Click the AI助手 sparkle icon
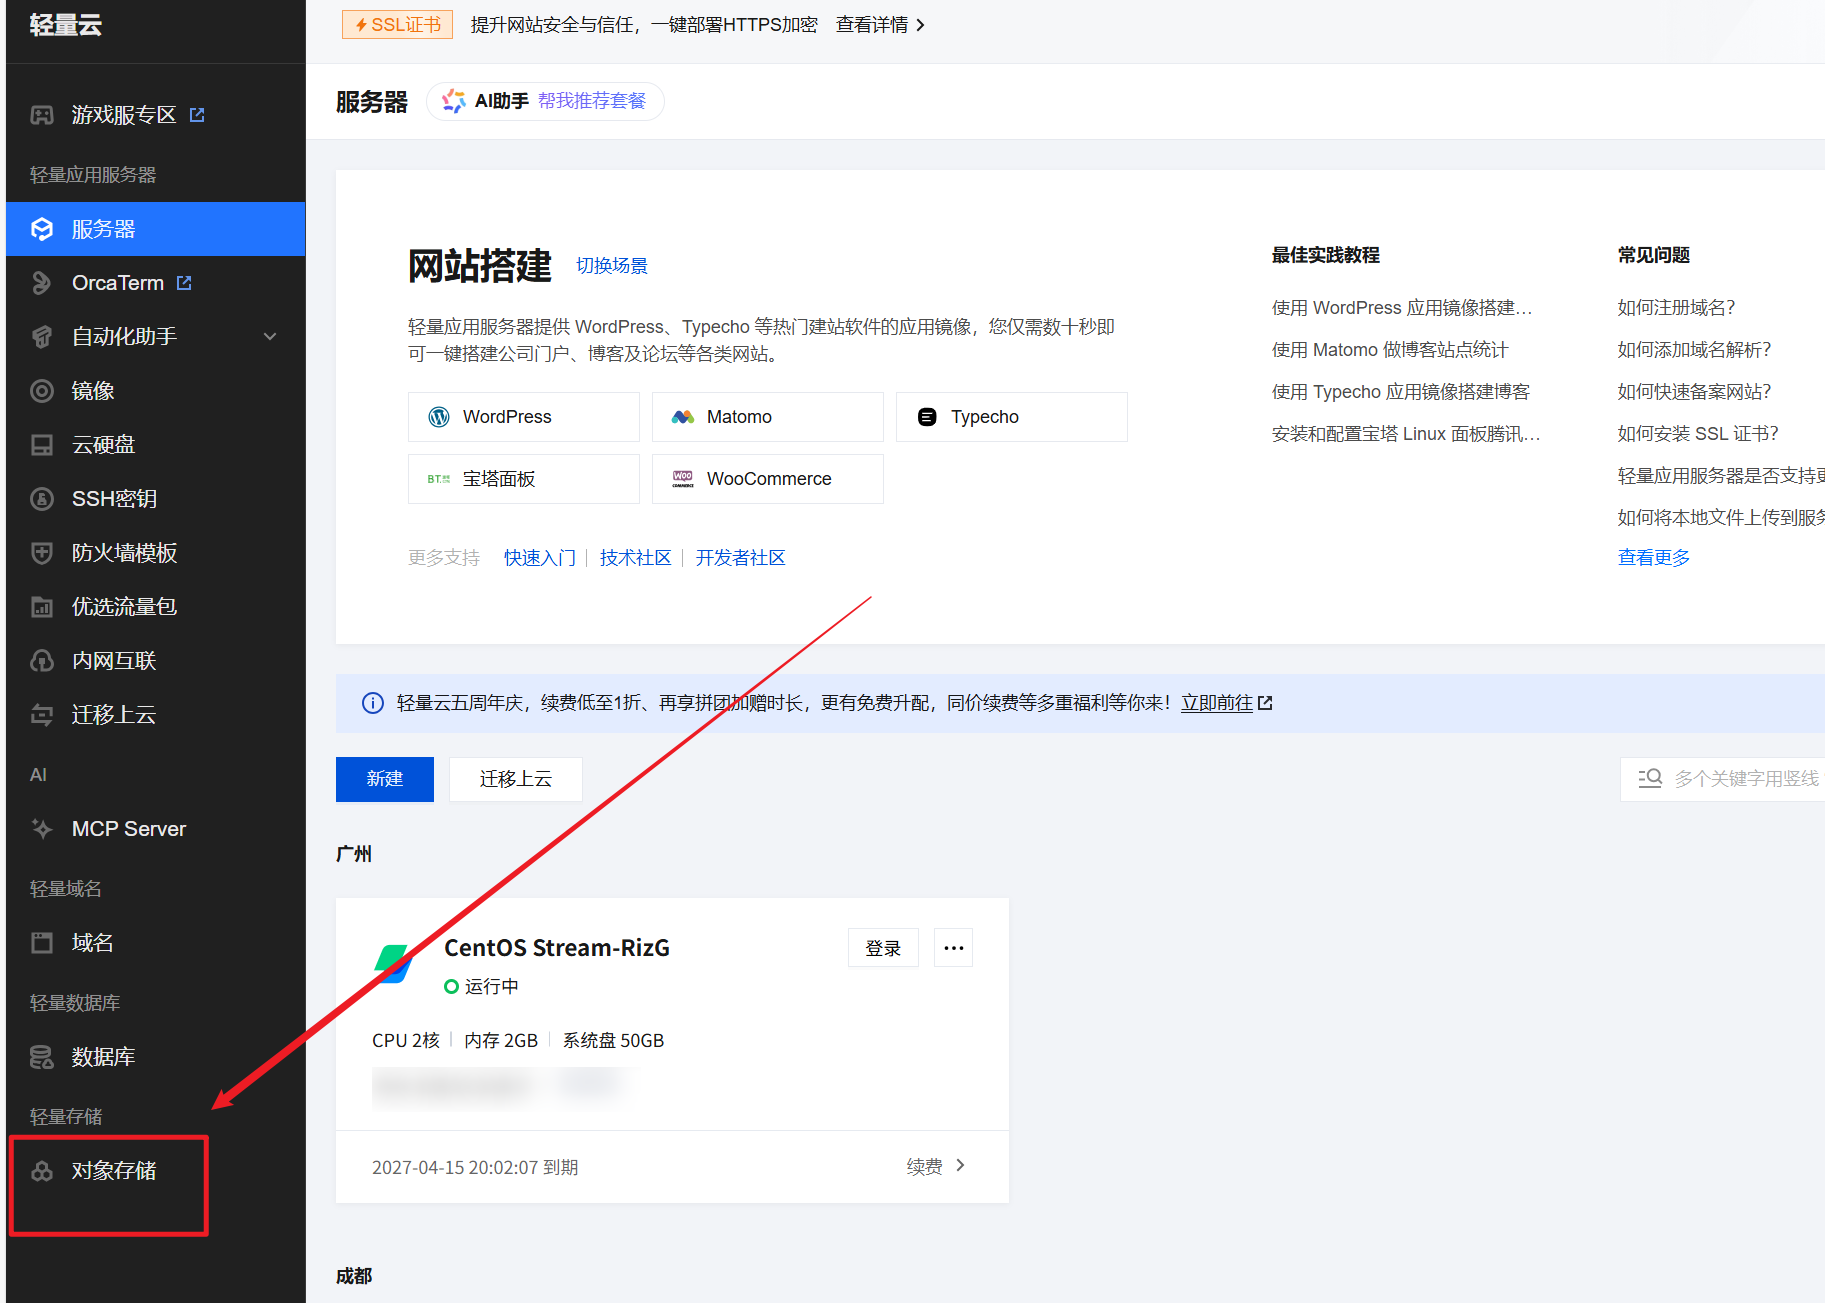 click(454, 101)
